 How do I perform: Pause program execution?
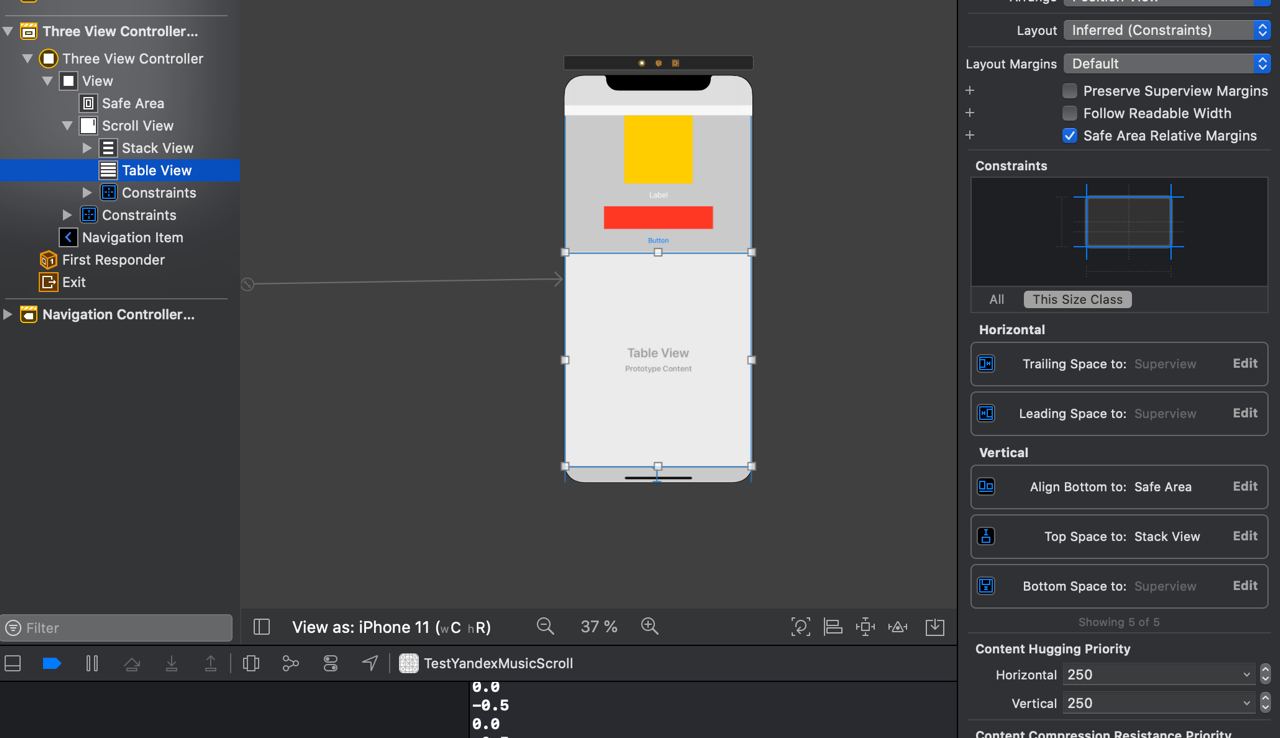(x=92, y=663)
